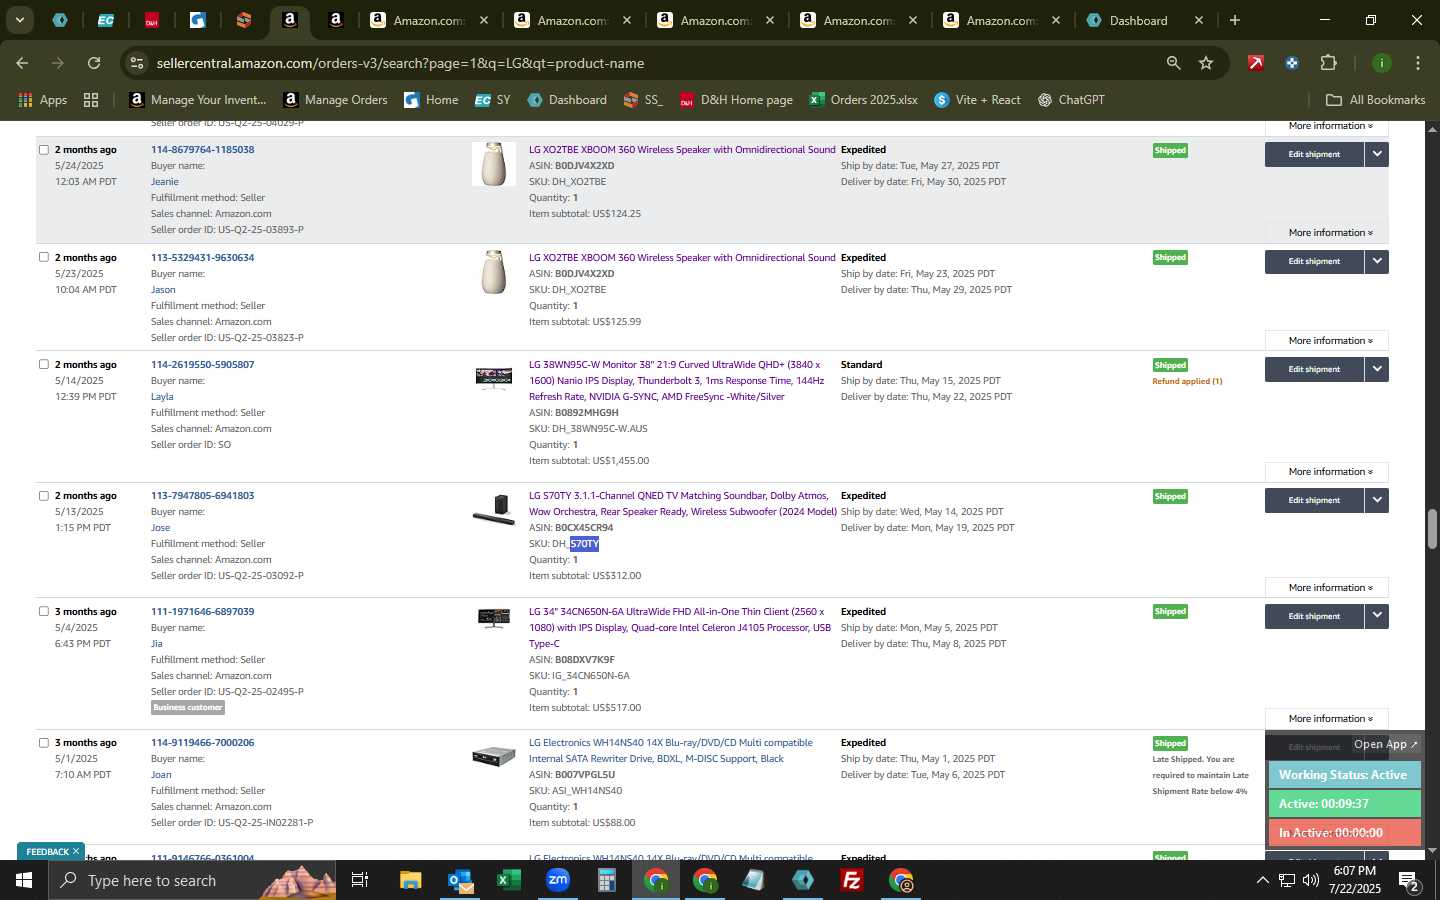
Task: Open FileZilla from the taskbar
Action: [852, 880]
